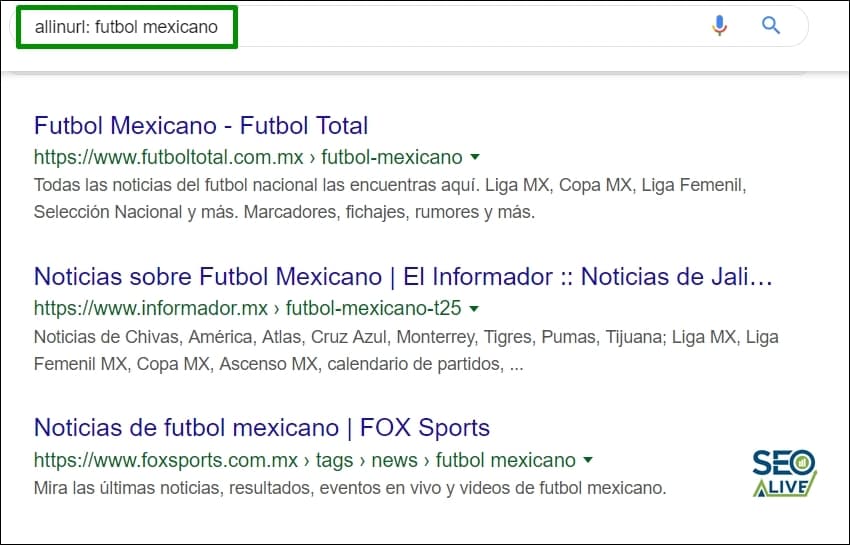Expand dropdown arrow next to informador.mx URL
The width and height of the screenshot is (850, 545).
click(x=474, y=309)
